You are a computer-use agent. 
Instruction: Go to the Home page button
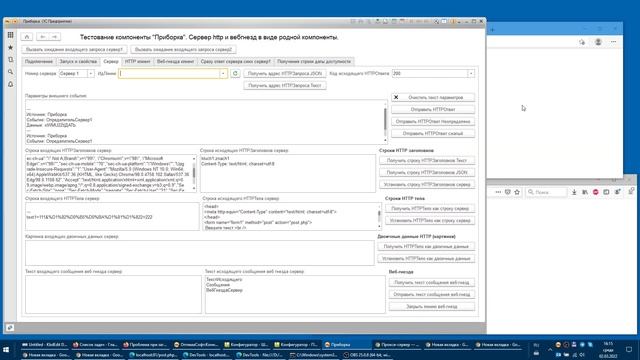click(27, 37)
